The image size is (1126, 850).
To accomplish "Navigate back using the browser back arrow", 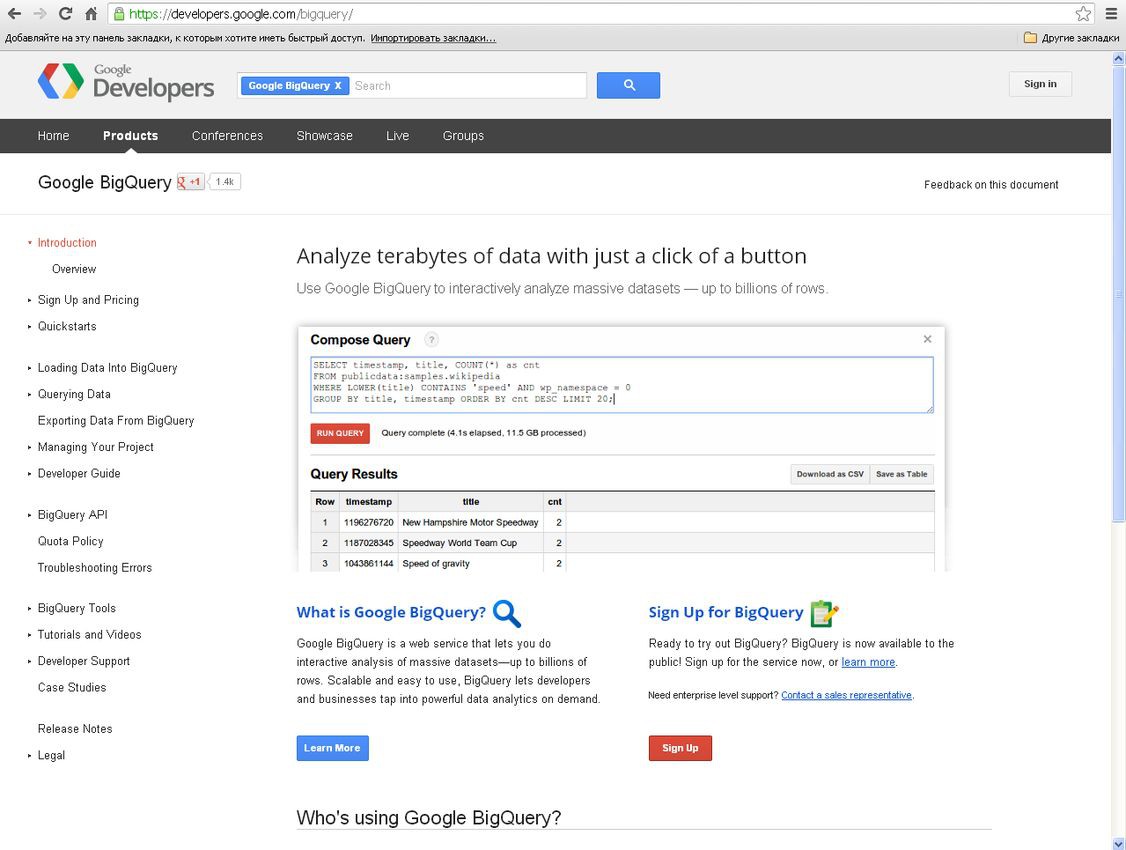I will (14, 13).
